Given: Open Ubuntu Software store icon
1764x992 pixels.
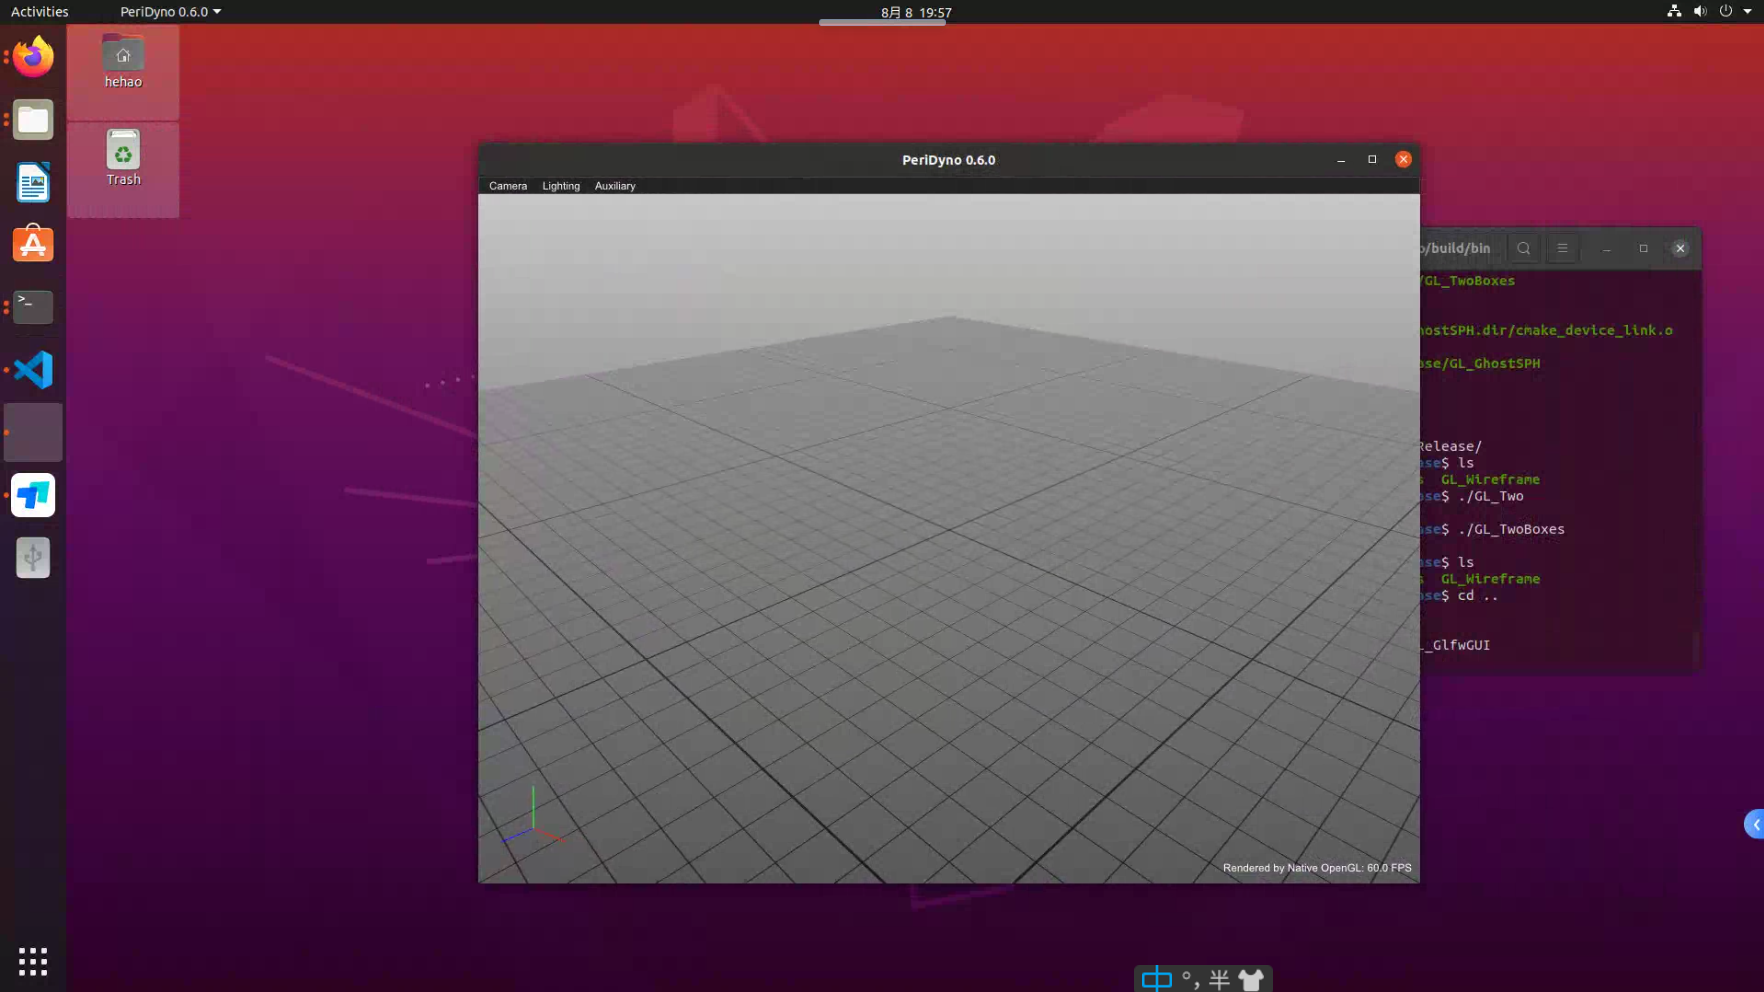Looking at the screenshot, I should click(x=33, y=245).
